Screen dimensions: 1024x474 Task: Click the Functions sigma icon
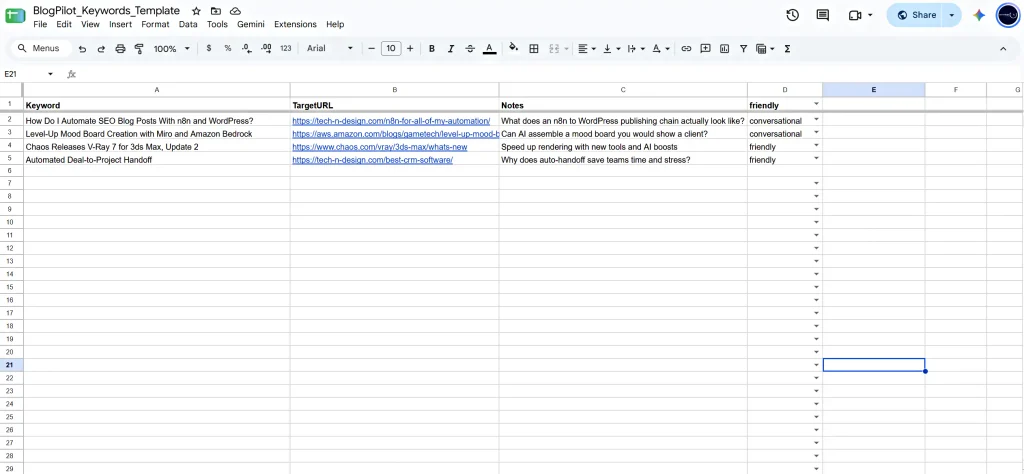click(x=787, y=48)
